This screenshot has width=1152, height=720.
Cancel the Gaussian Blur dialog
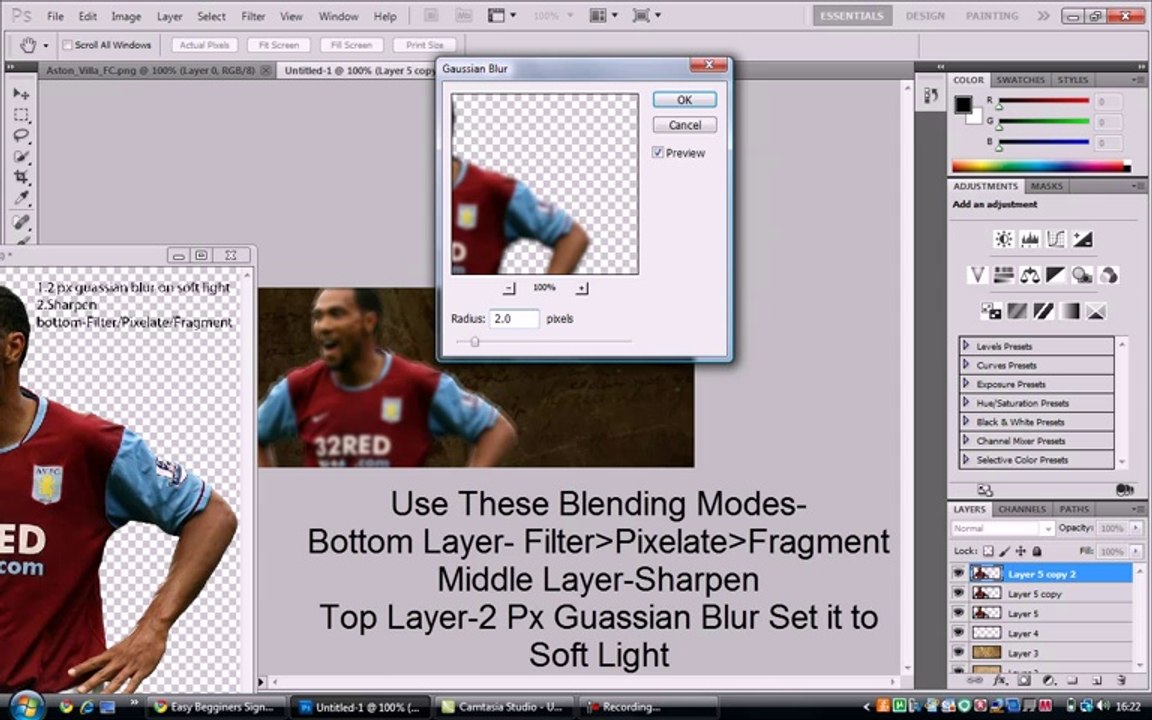point(684,125)
